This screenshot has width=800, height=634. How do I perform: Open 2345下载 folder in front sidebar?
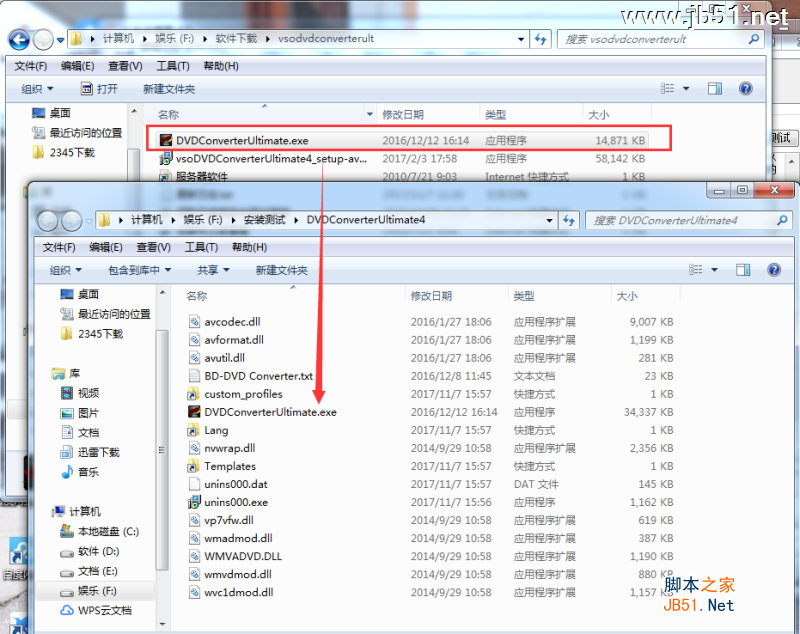coord(92,334)
